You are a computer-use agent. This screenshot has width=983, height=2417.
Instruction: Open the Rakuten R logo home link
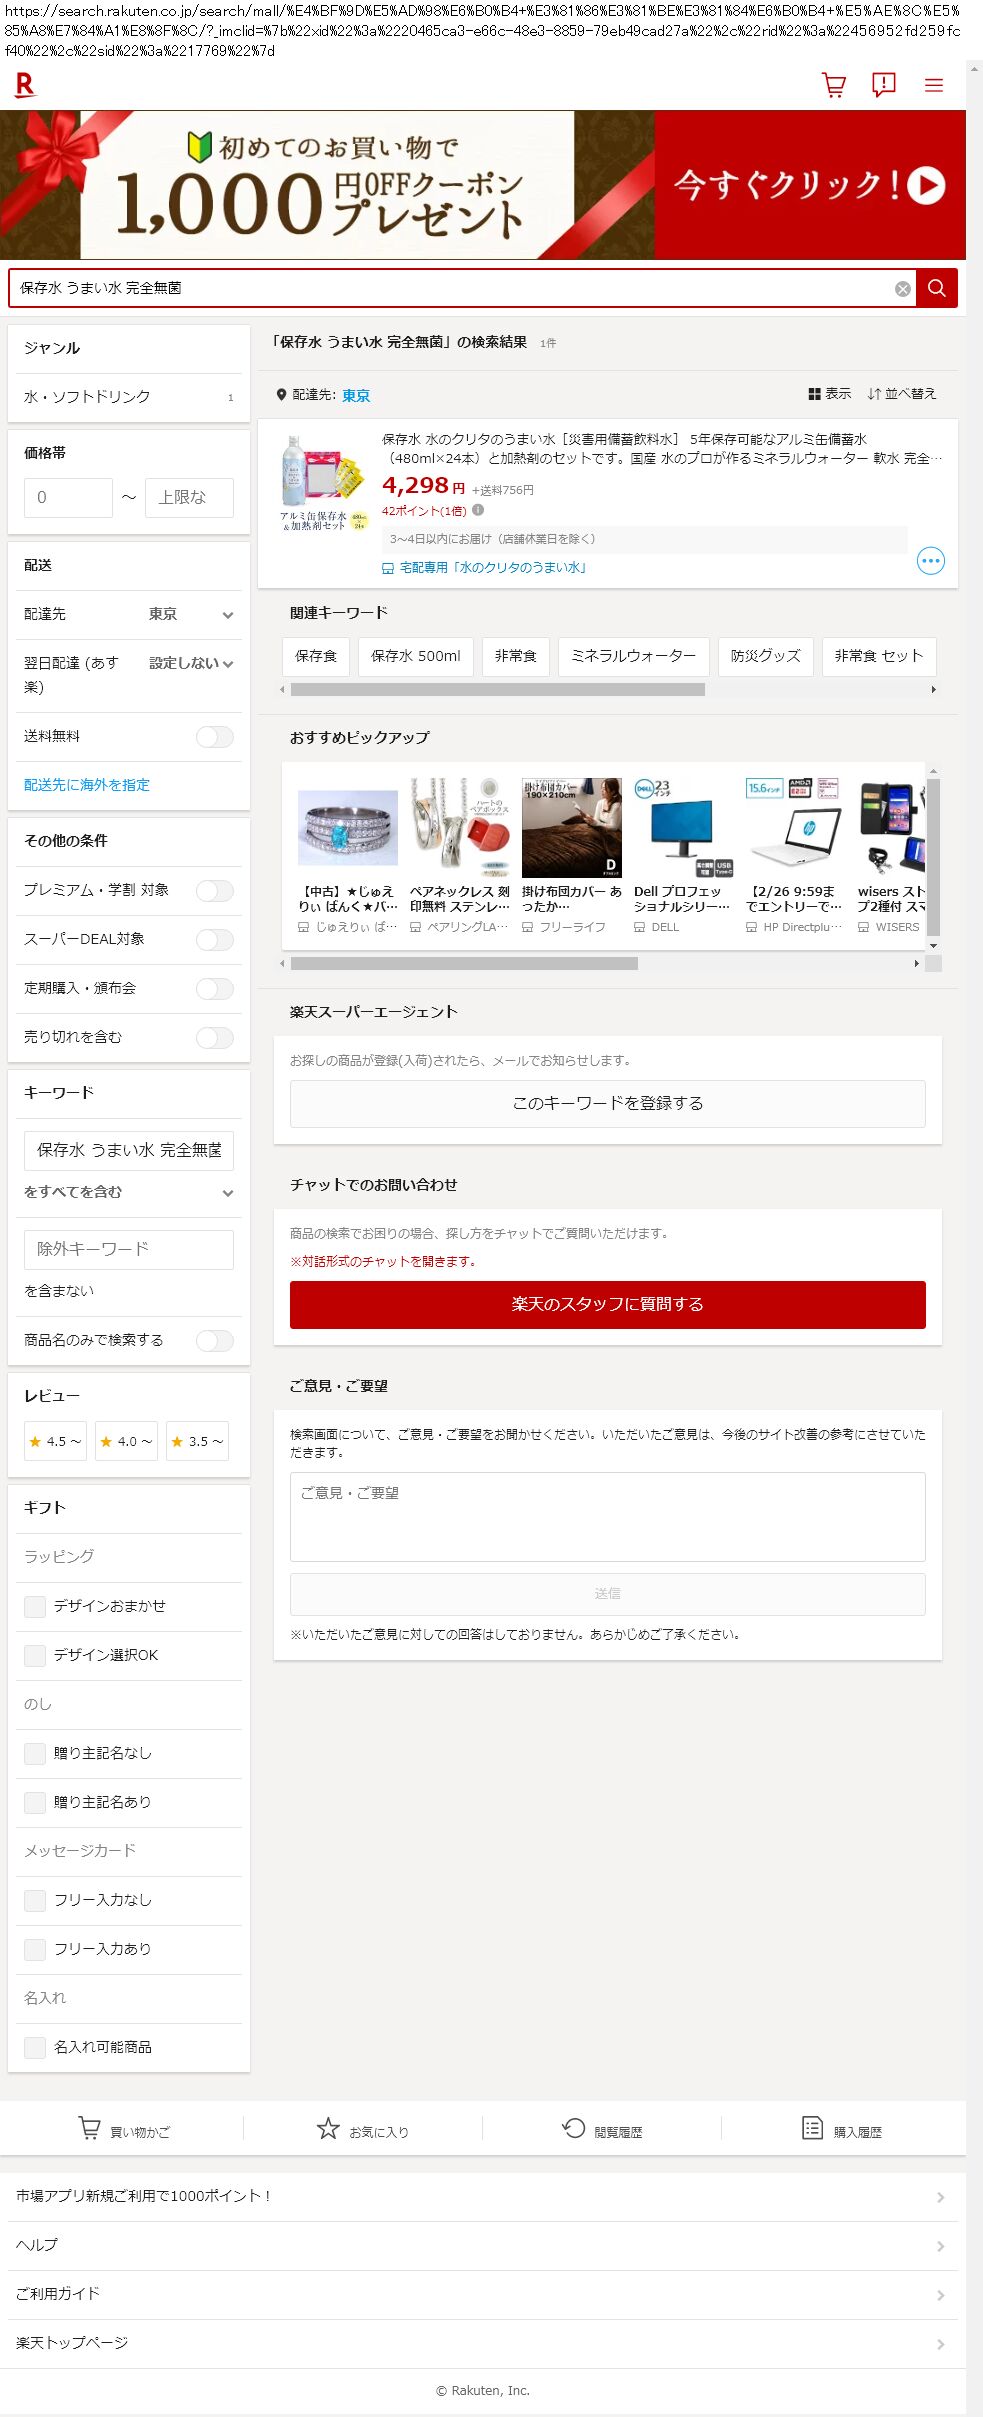25,85
